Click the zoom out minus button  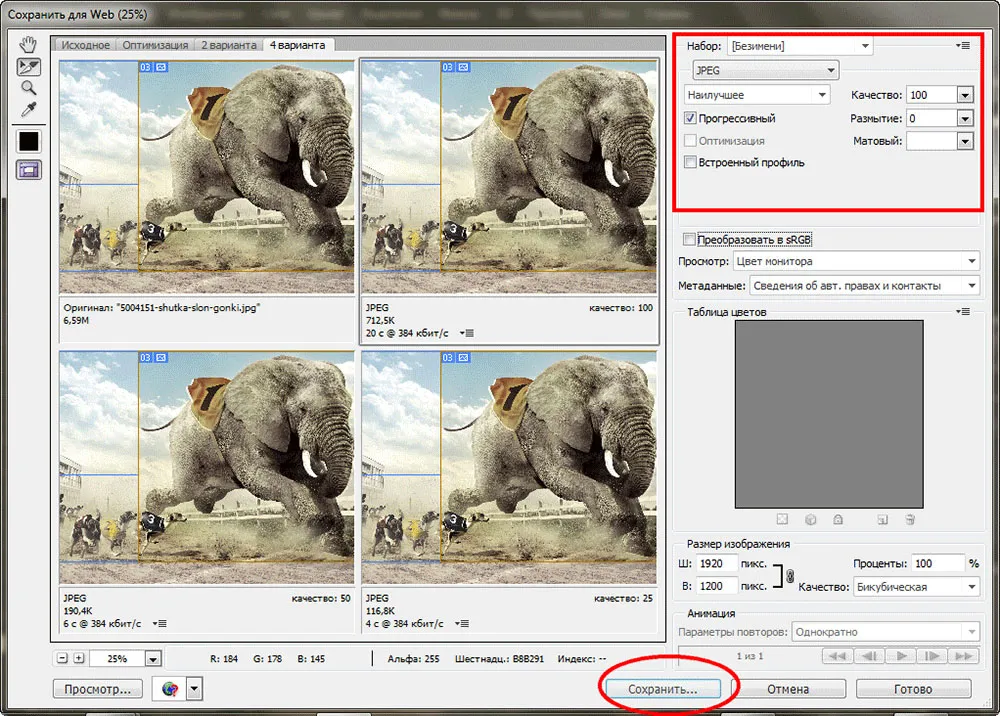coord(62,658)
